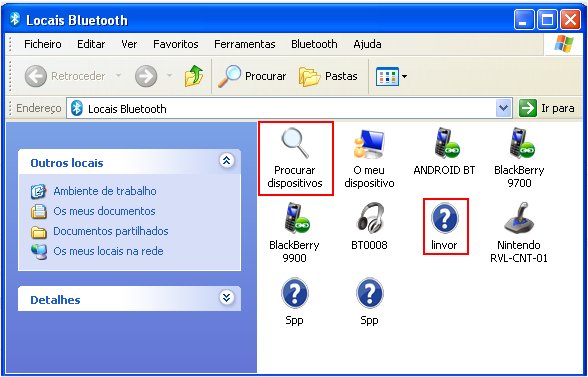Open the Ver menu
The image size is (588, 377).
click(129, 44)
